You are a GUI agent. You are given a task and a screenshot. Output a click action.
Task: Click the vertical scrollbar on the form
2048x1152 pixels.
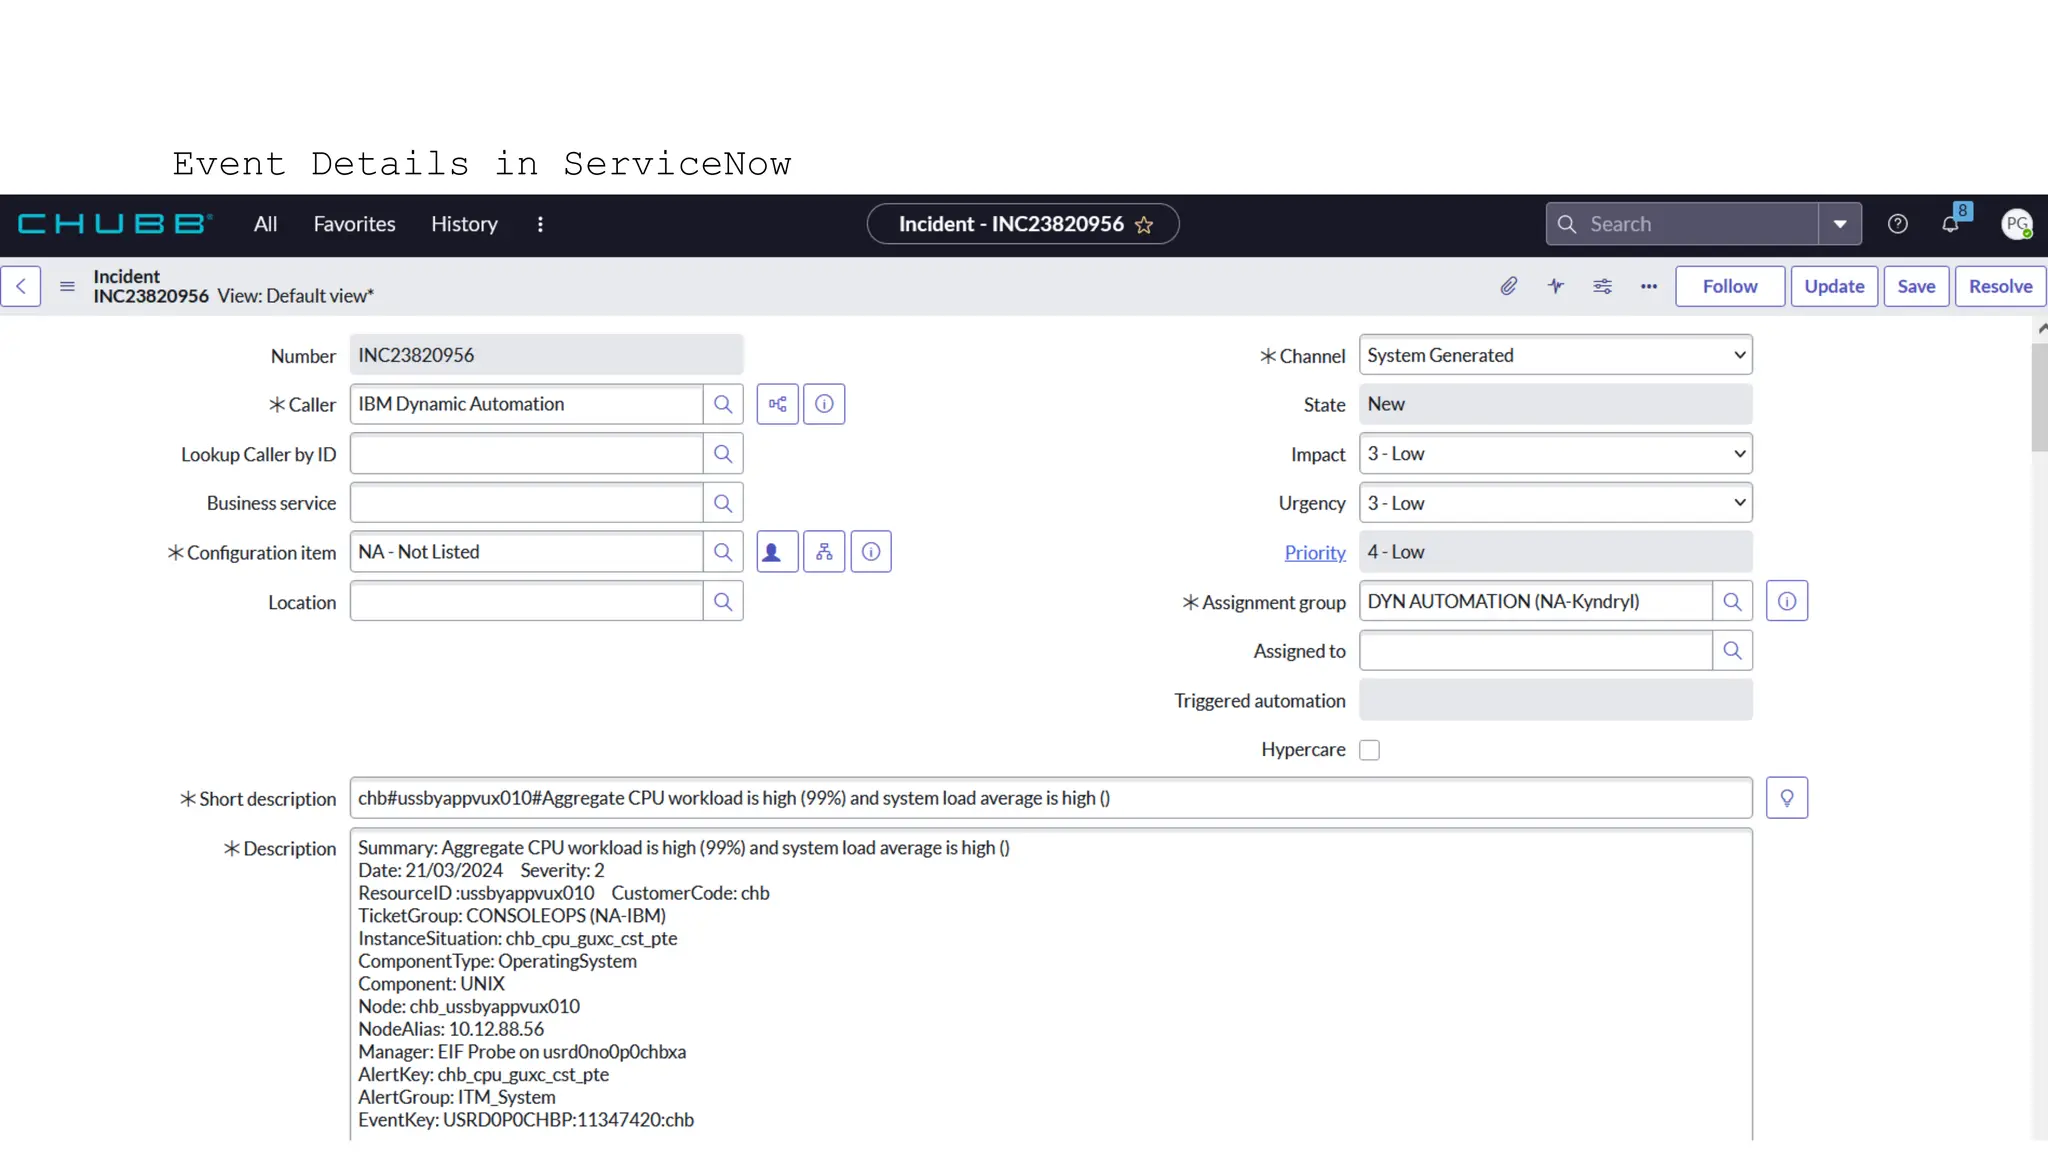[x=2039, y=398]
